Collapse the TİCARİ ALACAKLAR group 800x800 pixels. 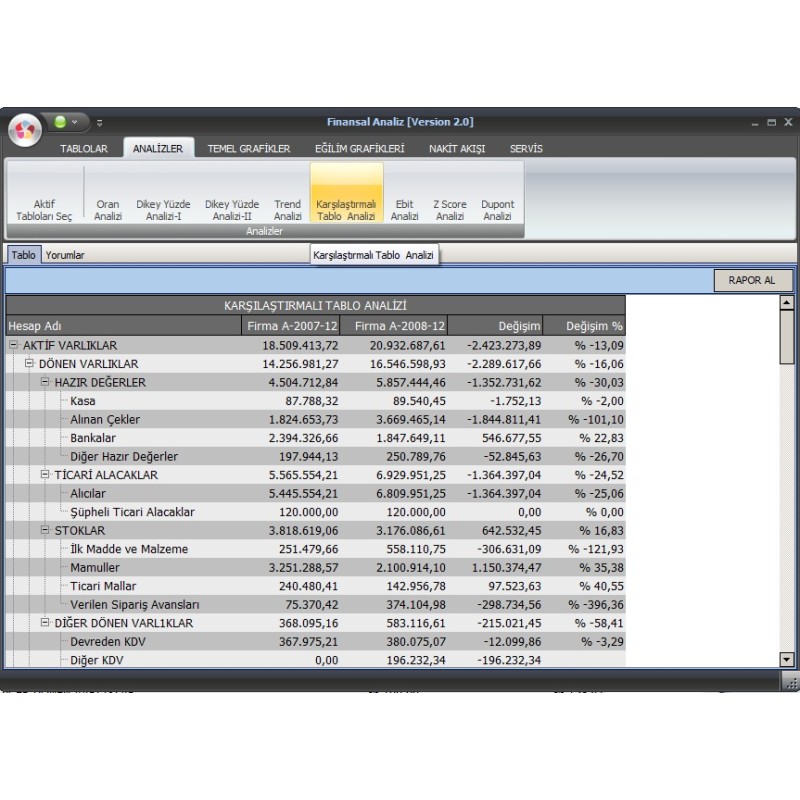(45, 474)
